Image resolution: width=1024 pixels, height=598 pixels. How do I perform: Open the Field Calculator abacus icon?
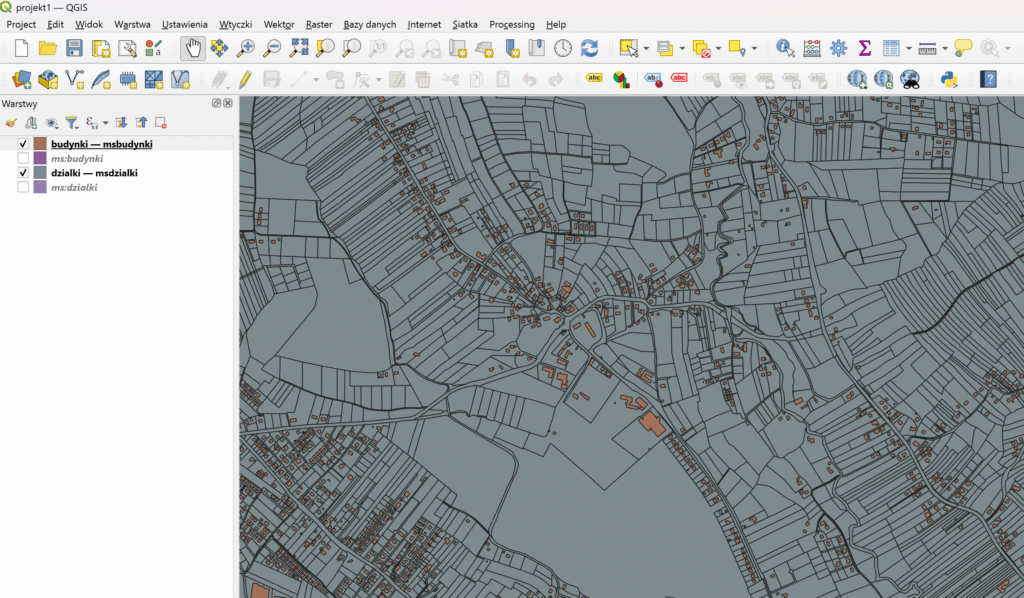tap(812, 47)
